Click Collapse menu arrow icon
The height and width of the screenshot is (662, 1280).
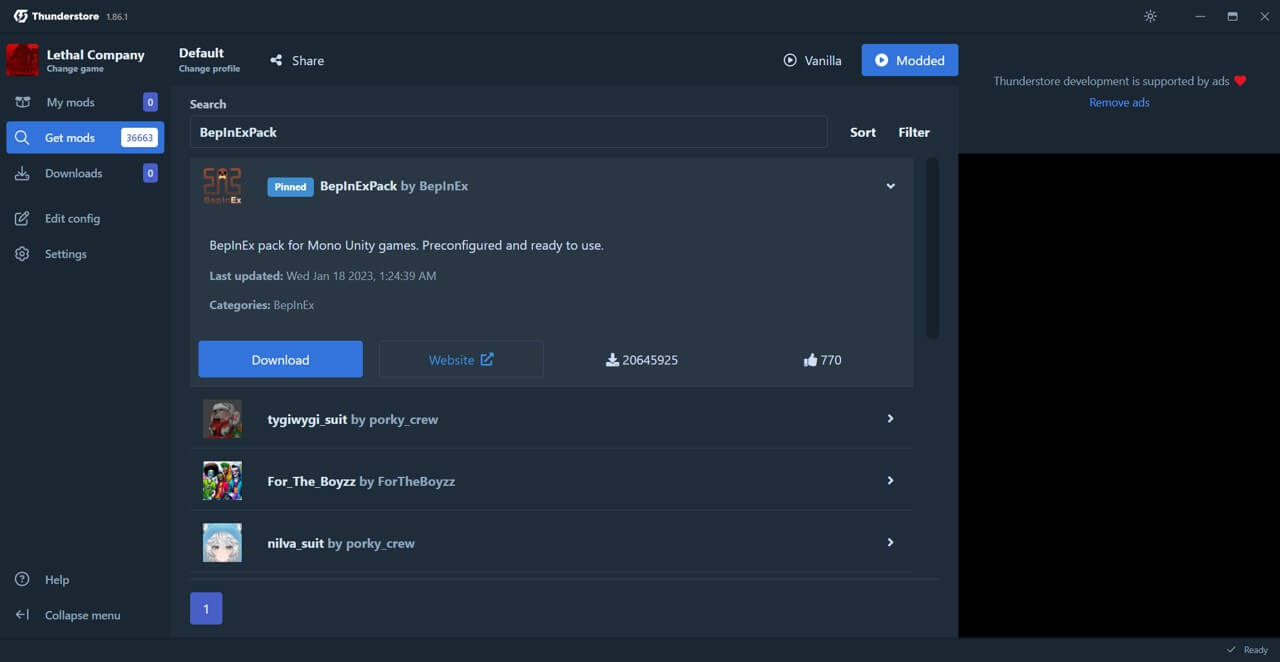(x=22, y=615)
